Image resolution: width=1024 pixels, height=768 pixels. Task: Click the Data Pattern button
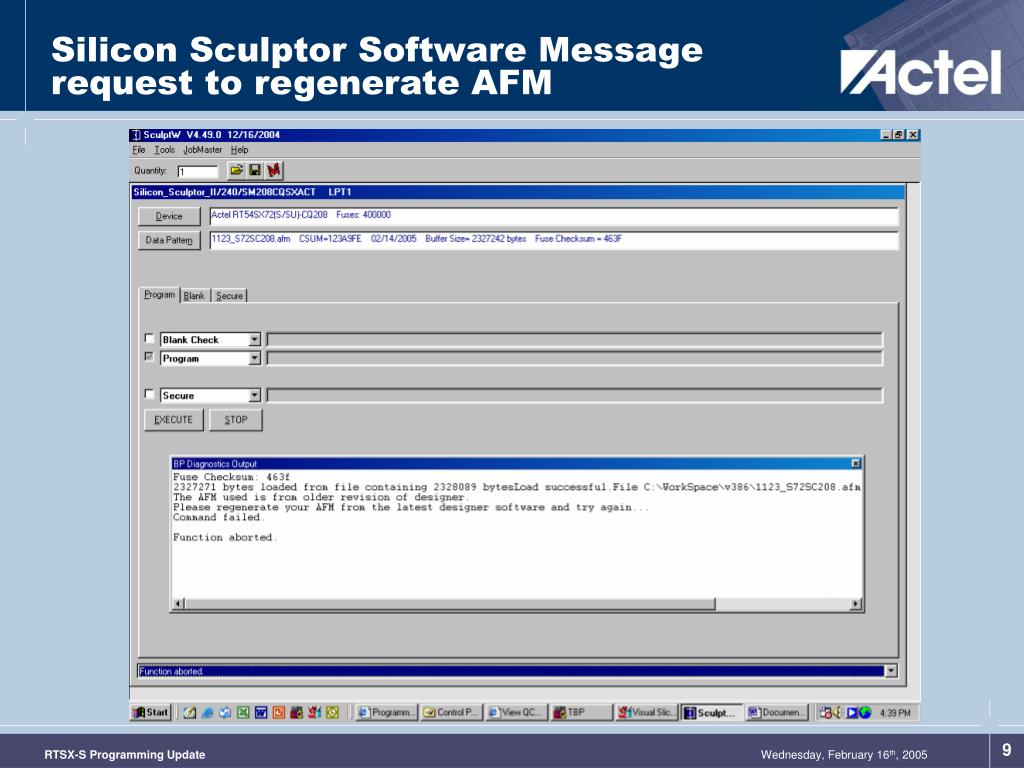(x=169, y=240)
